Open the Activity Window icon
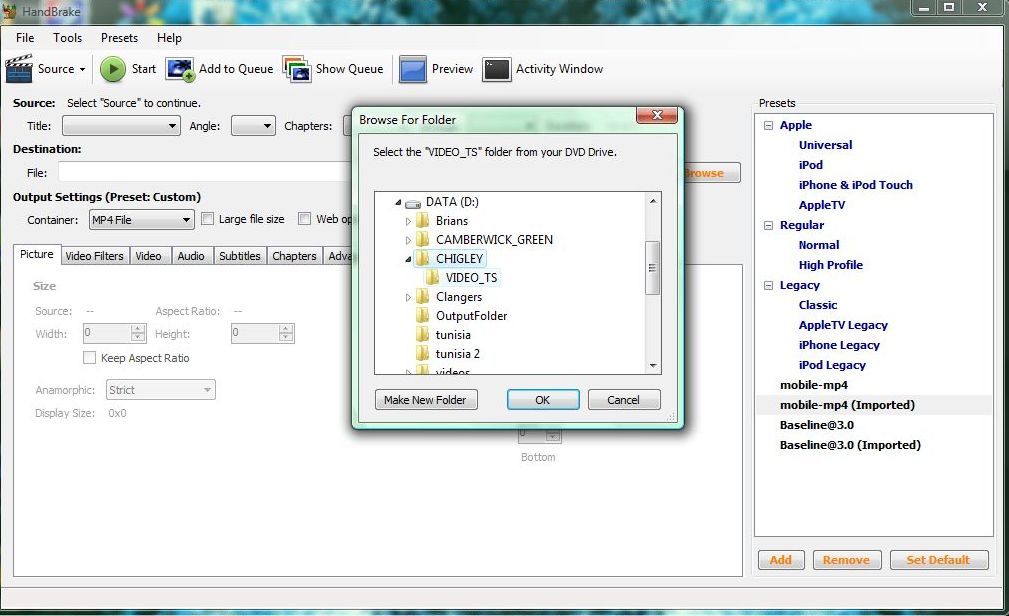1009x616 pixels. coord(496,68)
